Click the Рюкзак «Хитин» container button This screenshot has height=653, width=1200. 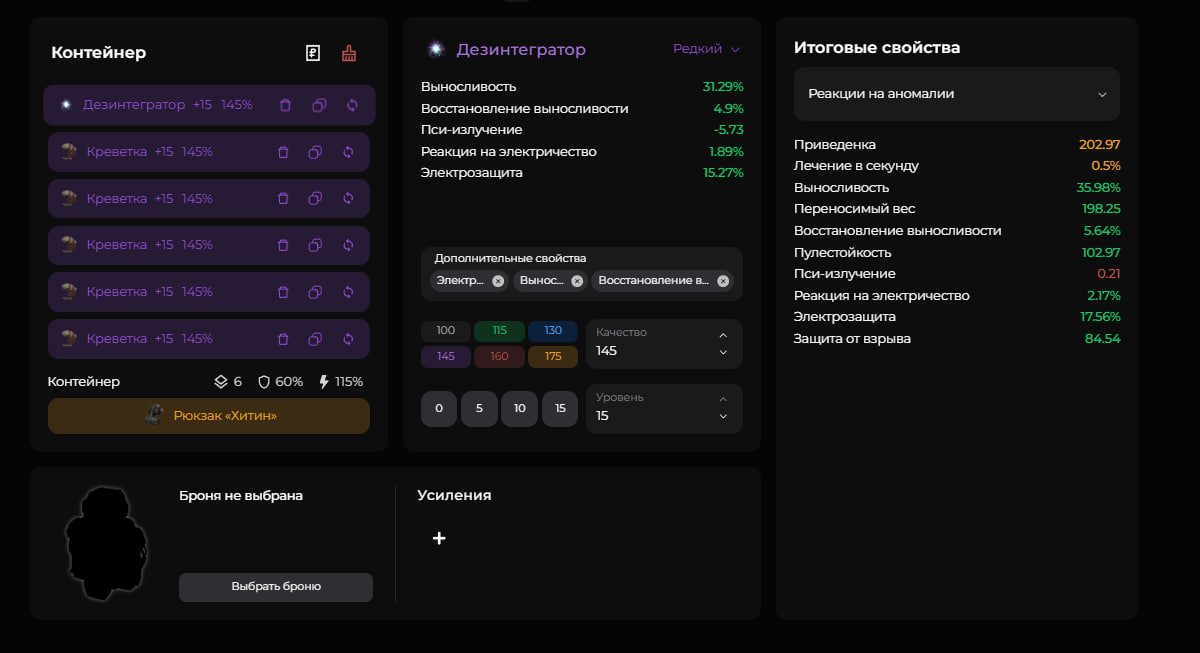(x=209, y=416)
